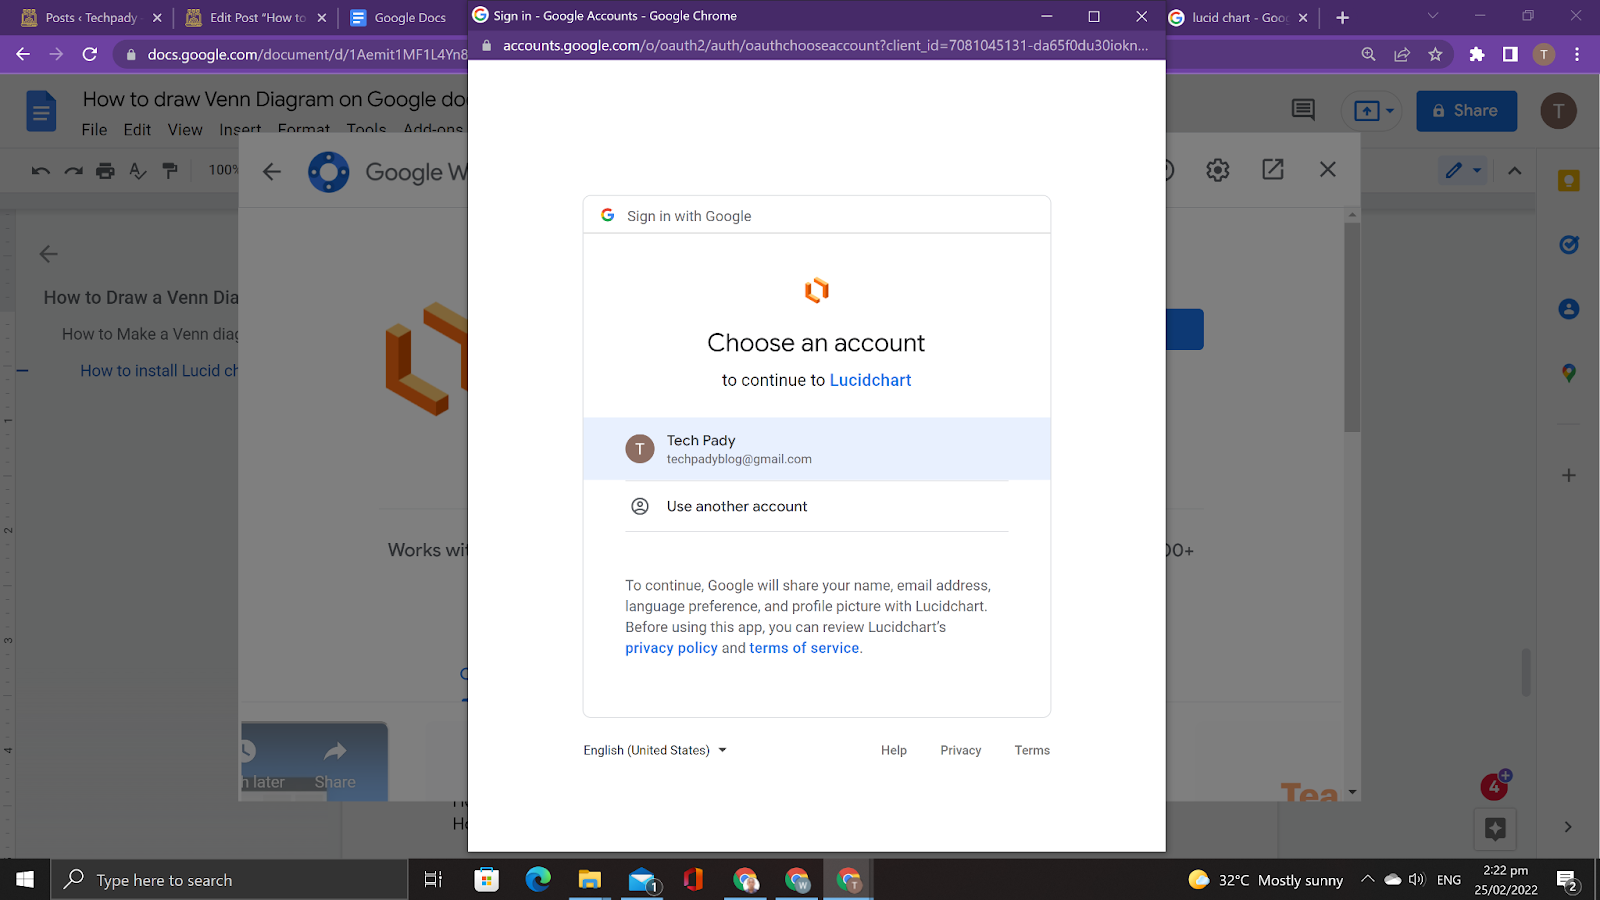This screenshot has height=900, width=1600.
Task: Run spelling and grammar check
Action: tap(138, 171)
